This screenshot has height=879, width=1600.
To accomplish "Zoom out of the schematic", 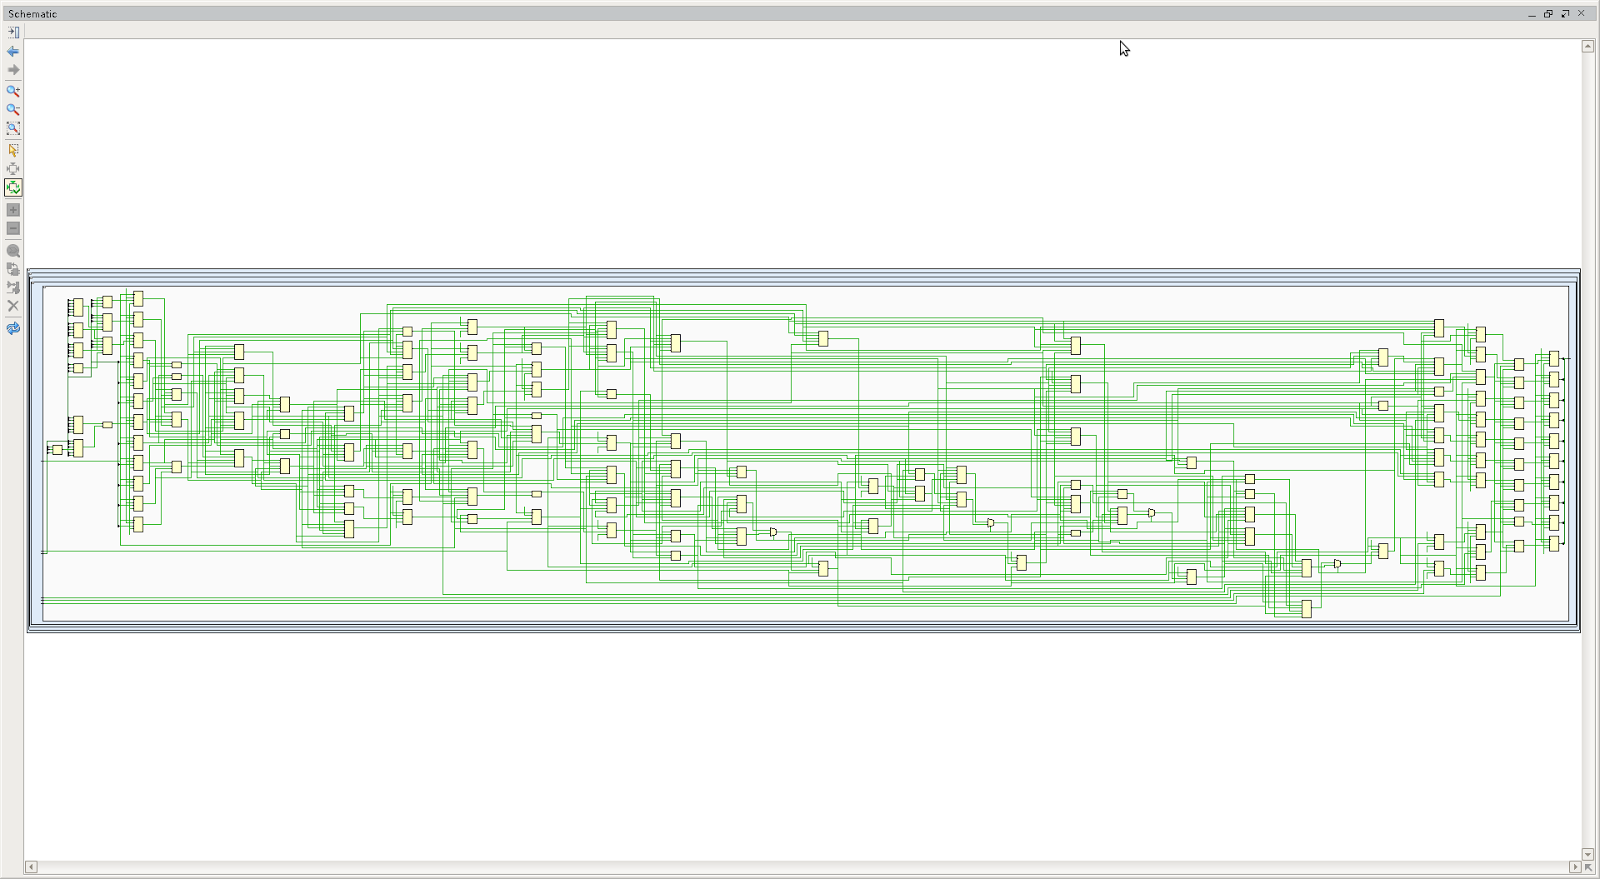I will 13,110.
